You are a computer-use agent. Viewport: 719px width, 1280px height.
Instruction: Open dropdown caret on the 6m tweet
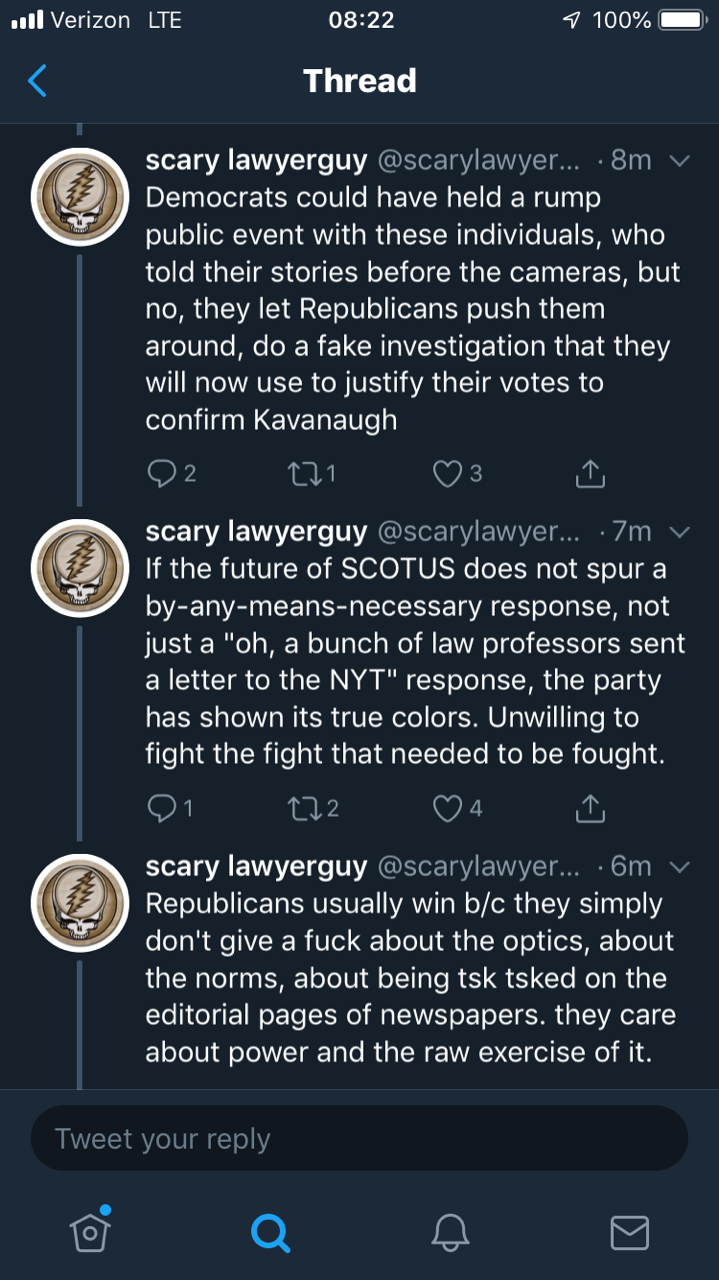coord(679,866)
